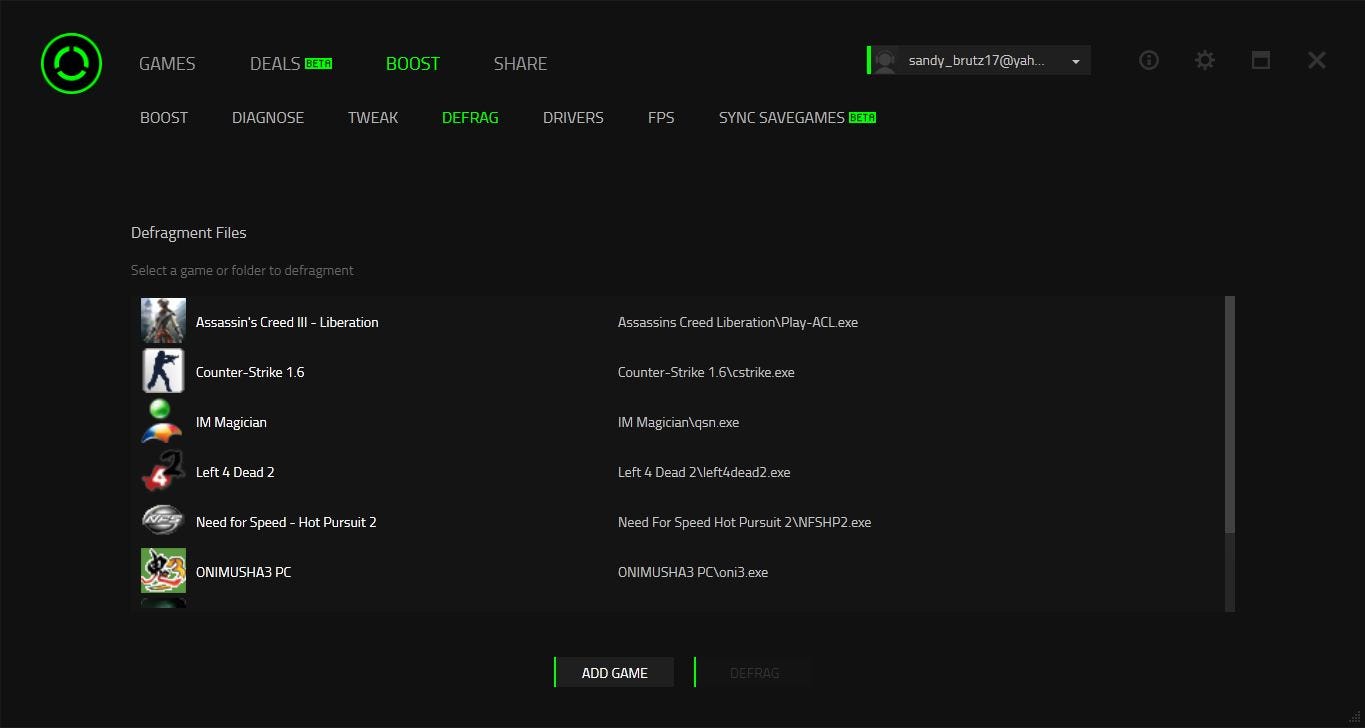Switch to the main BOOST tab
1365x728 pixels.
click(x=413, y=63)
